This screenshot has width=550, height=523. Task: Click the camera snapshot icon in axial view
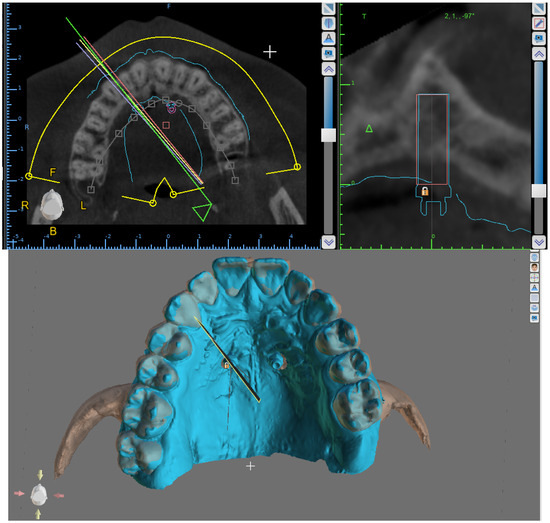[x=328, y=53]
